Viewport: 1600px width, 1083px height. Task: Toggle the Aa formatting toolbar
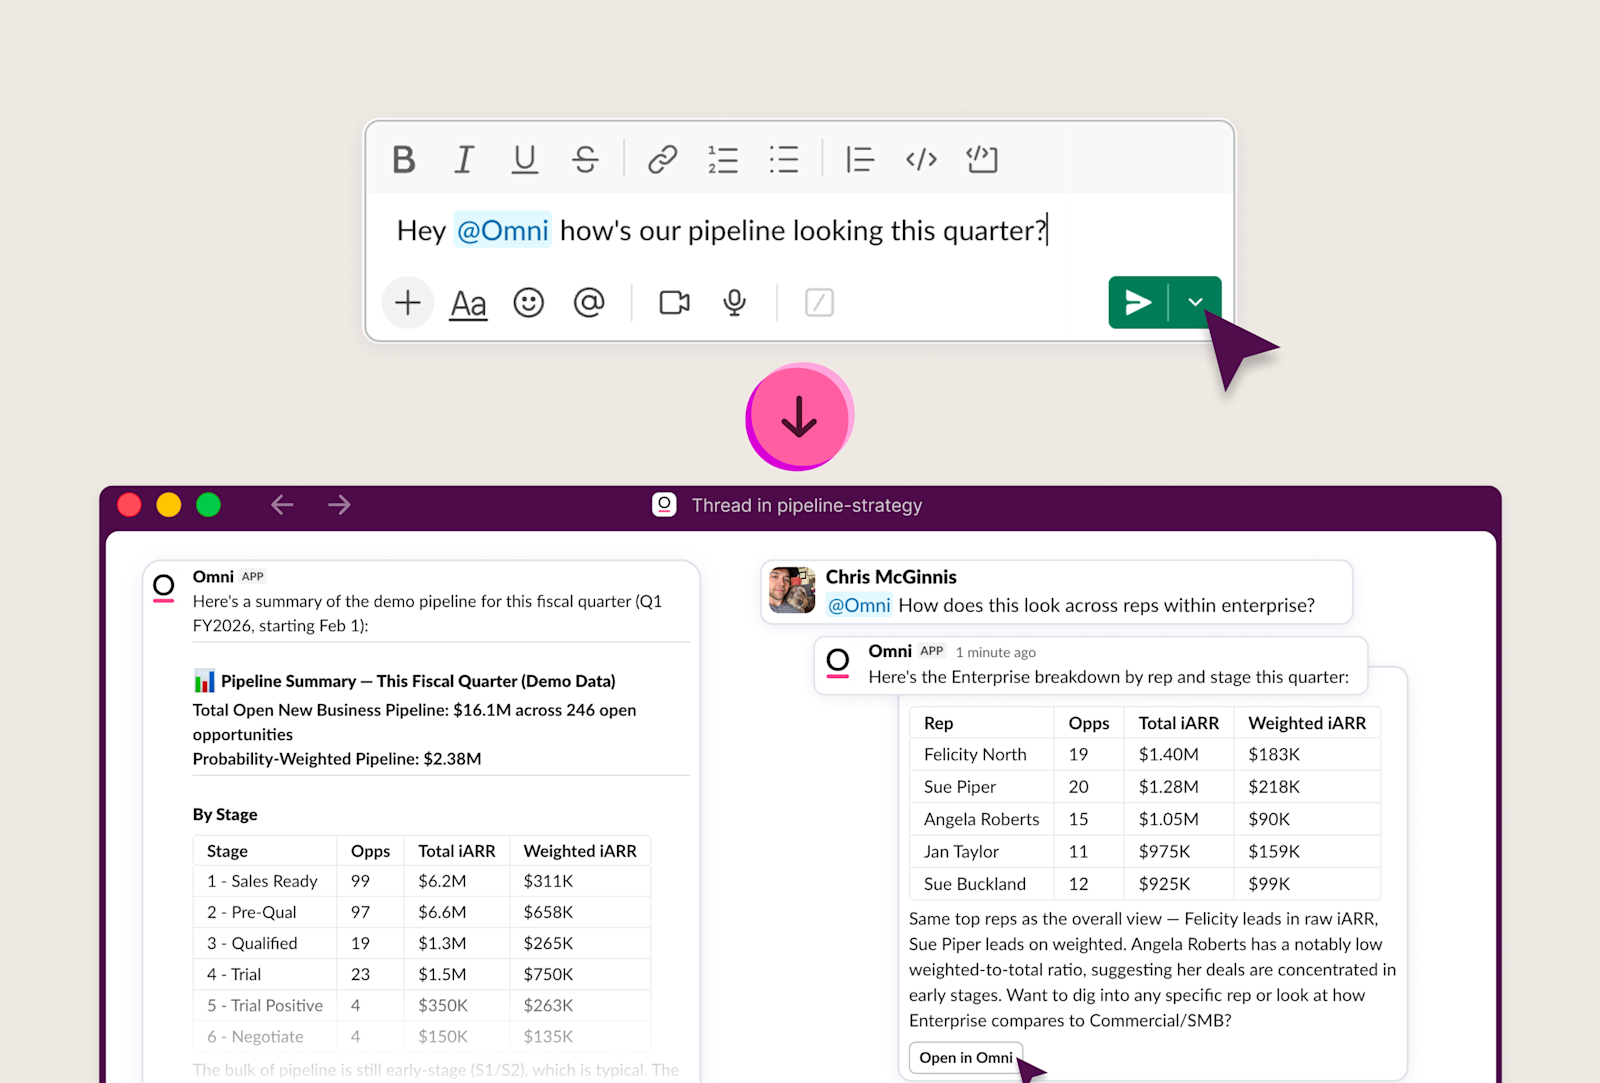[468, 303]
